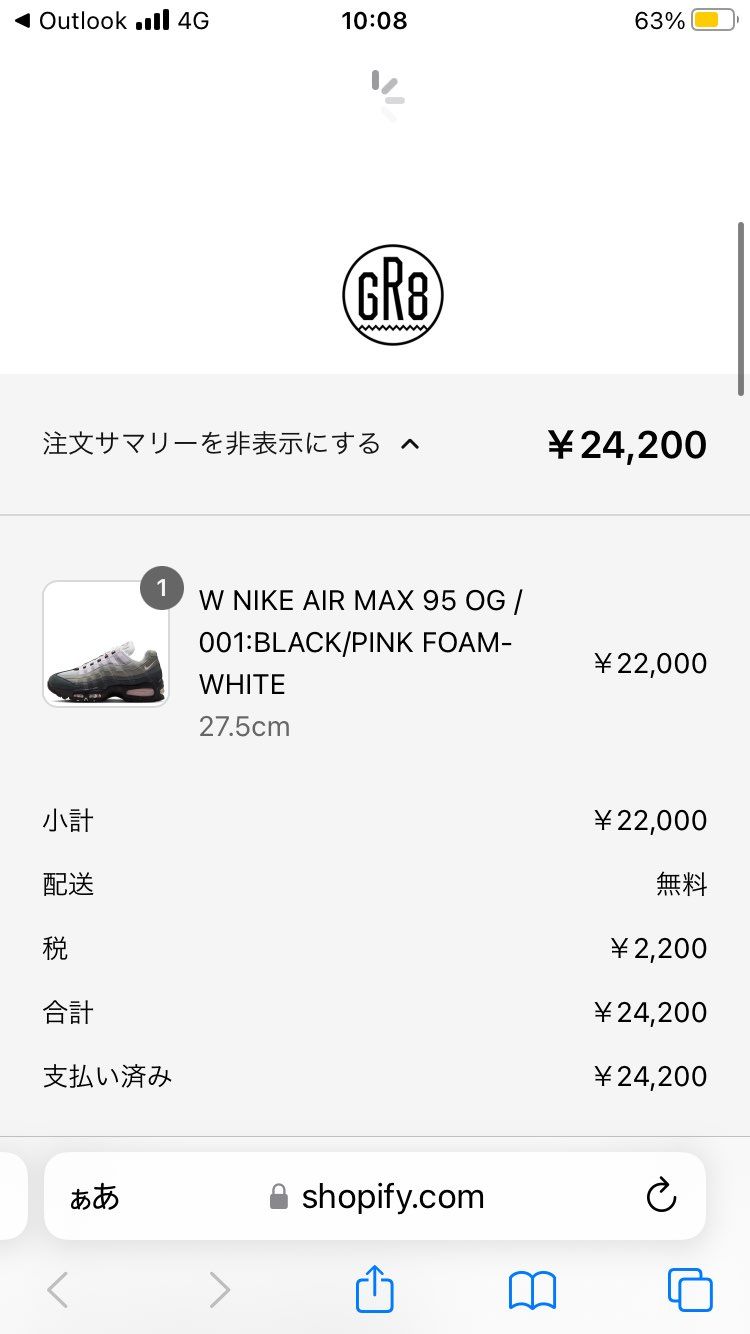Tap the page scrollbar on right edge
Image resolution: width=750 pixels, height=1334 pixels.
(741, 308)
